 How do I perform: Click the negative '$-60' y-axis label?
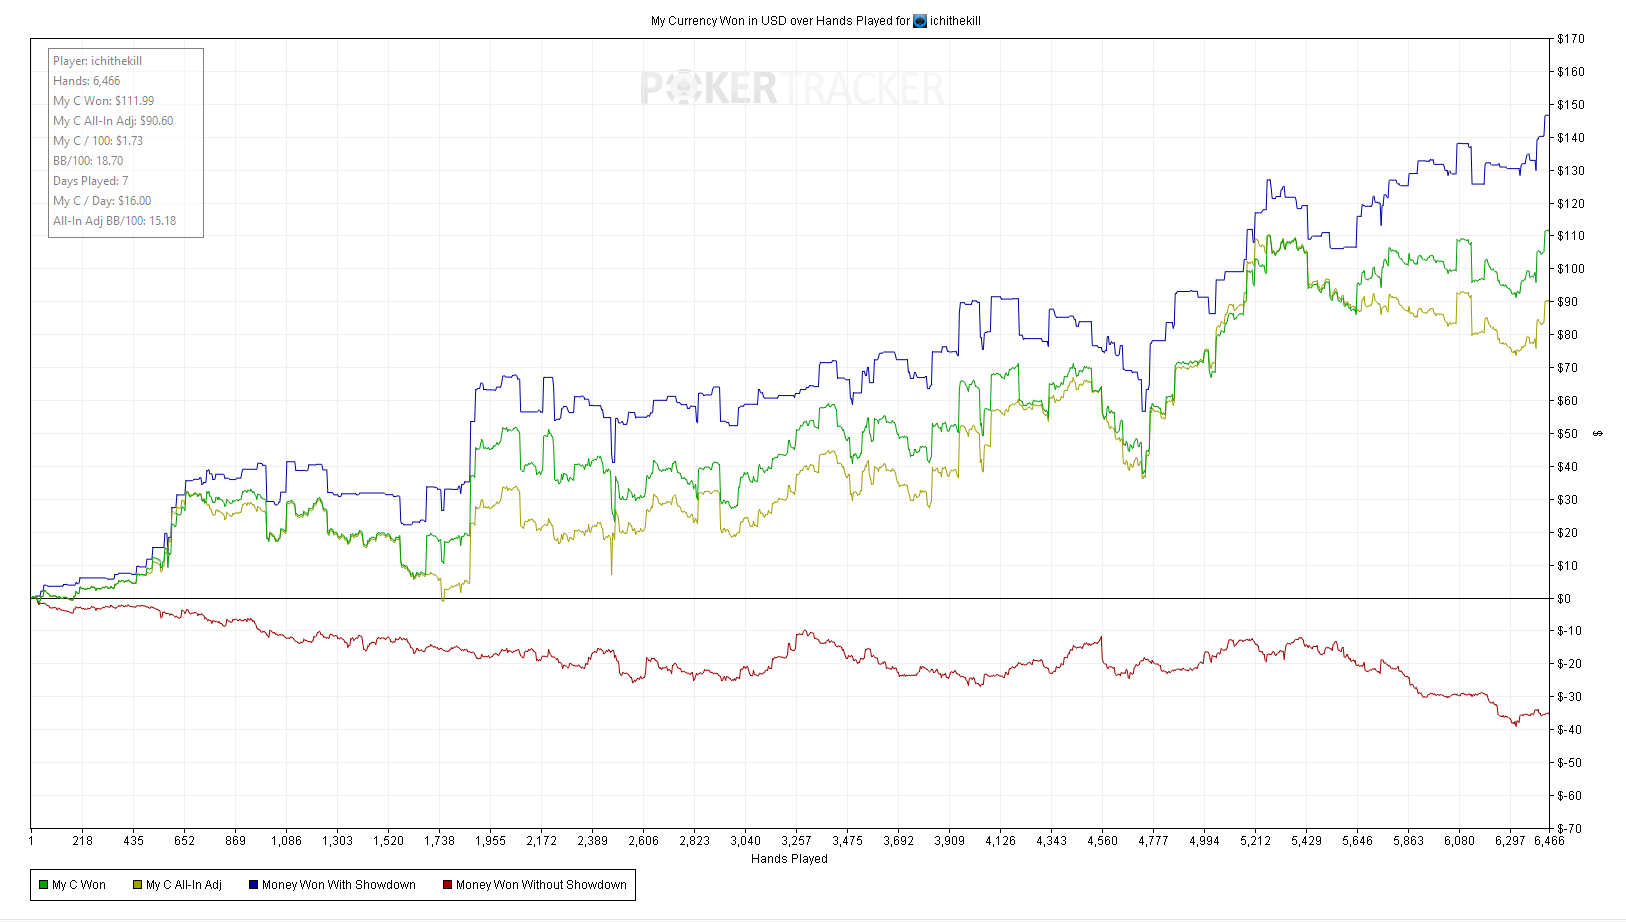tap(1570, 796)
